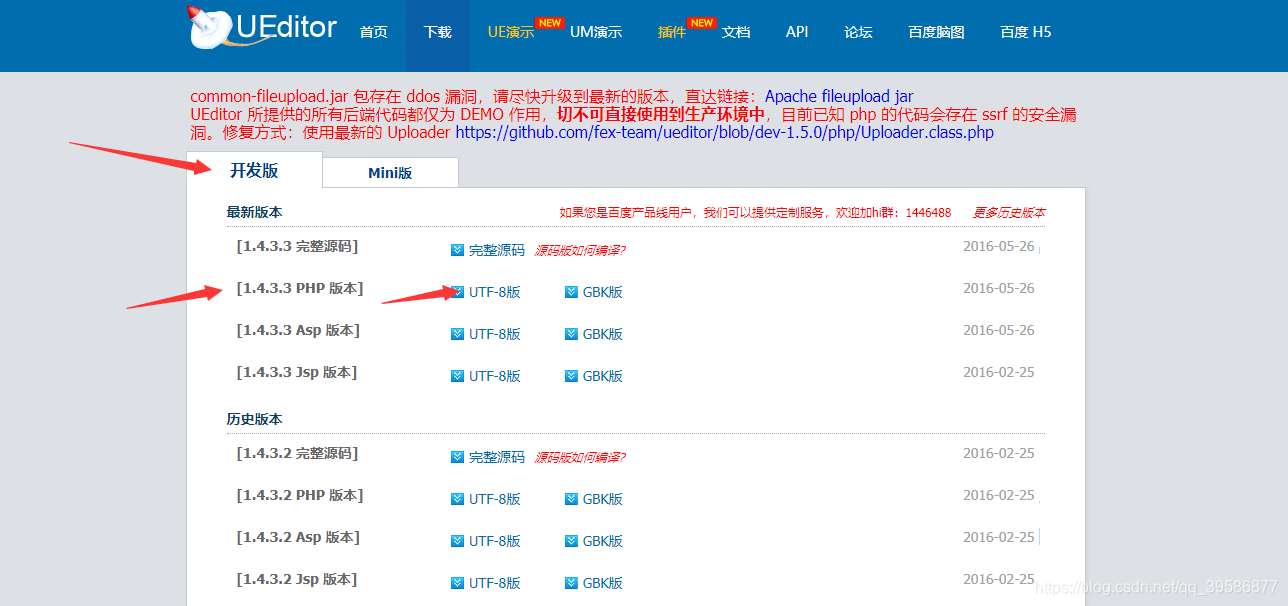
Task: Open the 论坛 page from the navigation bar
Action: pyautogui.click(x=857, y=31)
